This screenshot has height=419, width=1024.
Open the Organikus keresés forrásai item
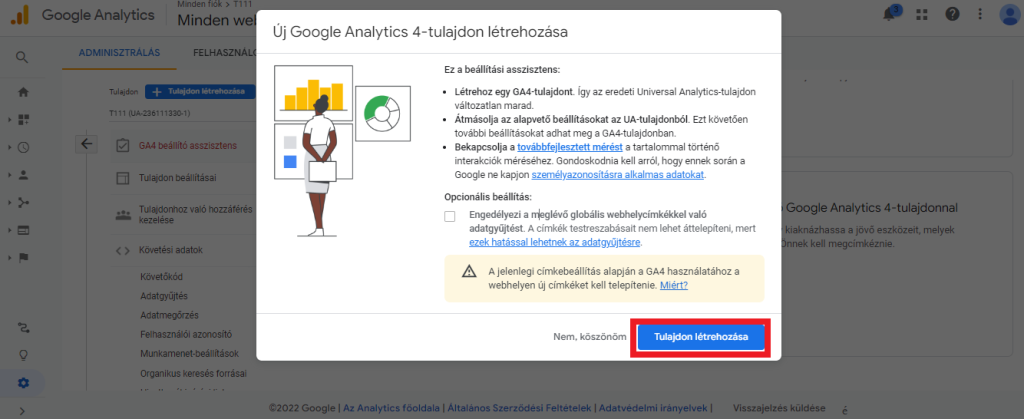[x=193, y=374]
